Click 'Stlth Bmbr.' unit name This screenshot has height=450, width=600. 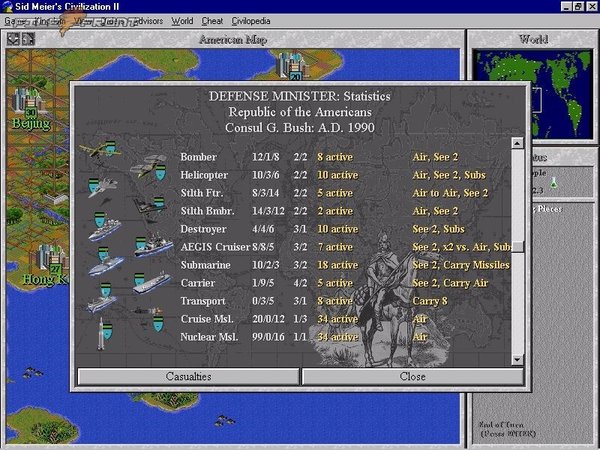pyautogui.click(x=207, y=211)
